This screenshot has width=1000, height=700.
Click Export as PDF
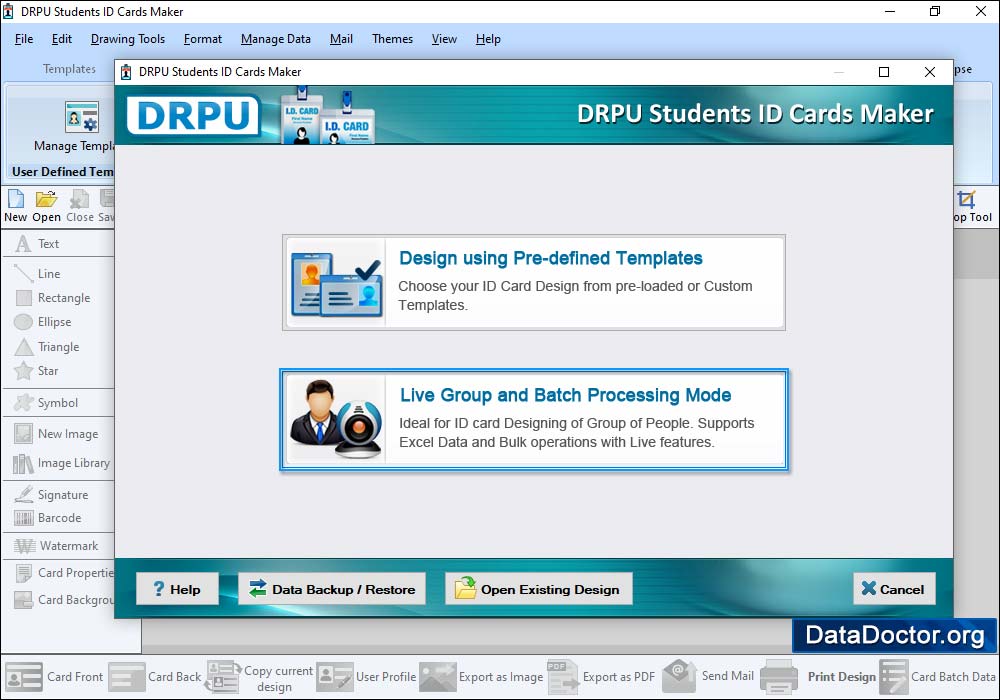601,677
